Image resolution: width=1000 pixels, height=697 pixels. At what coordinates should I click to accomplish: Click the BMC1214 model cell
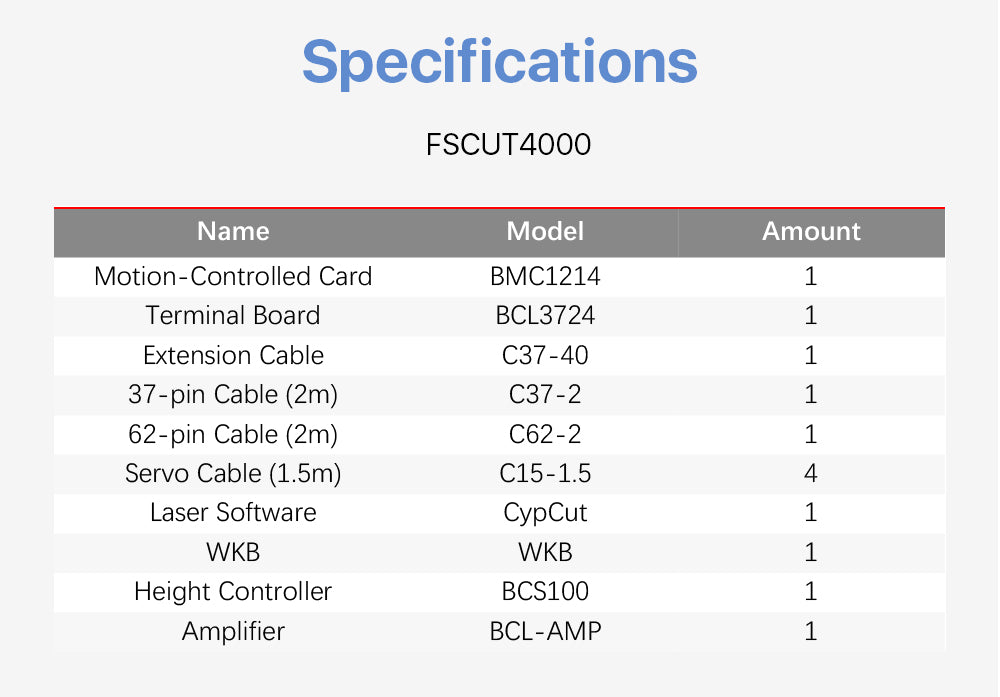[x=545, y=277]
